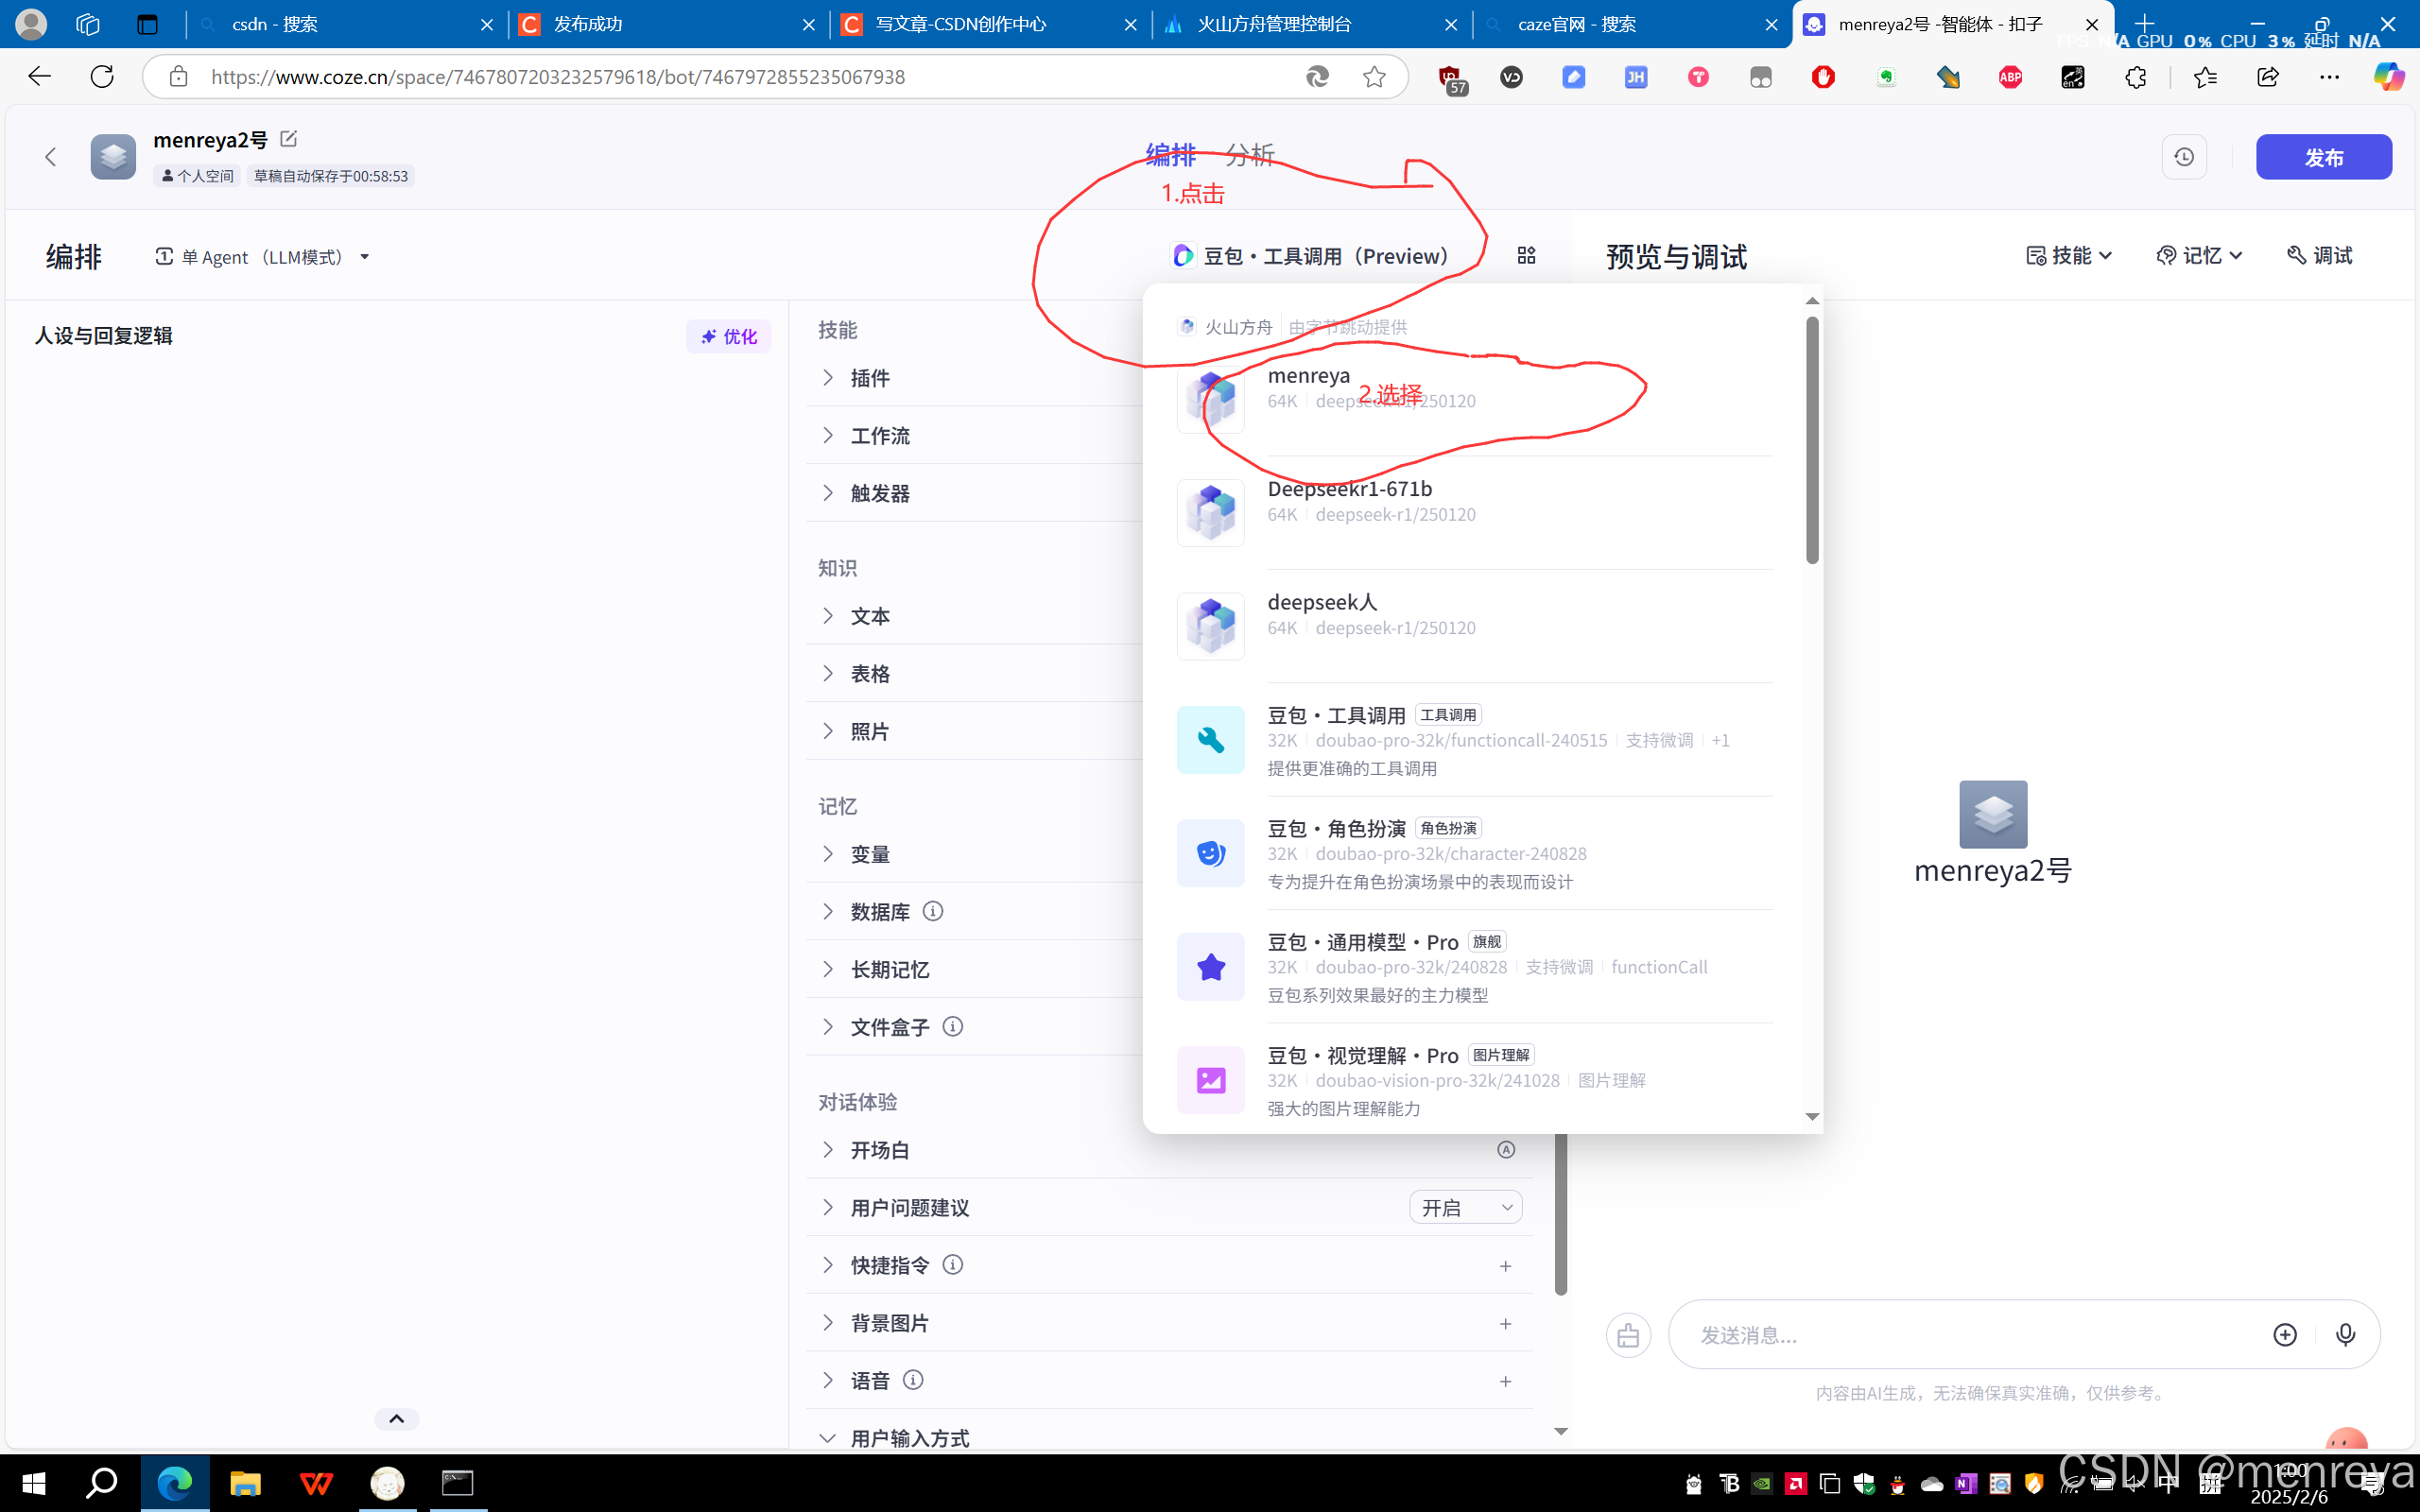Switch to the 分析 tab
The width and height of the screenshot is (2420, 1512).
[1249, 155]
